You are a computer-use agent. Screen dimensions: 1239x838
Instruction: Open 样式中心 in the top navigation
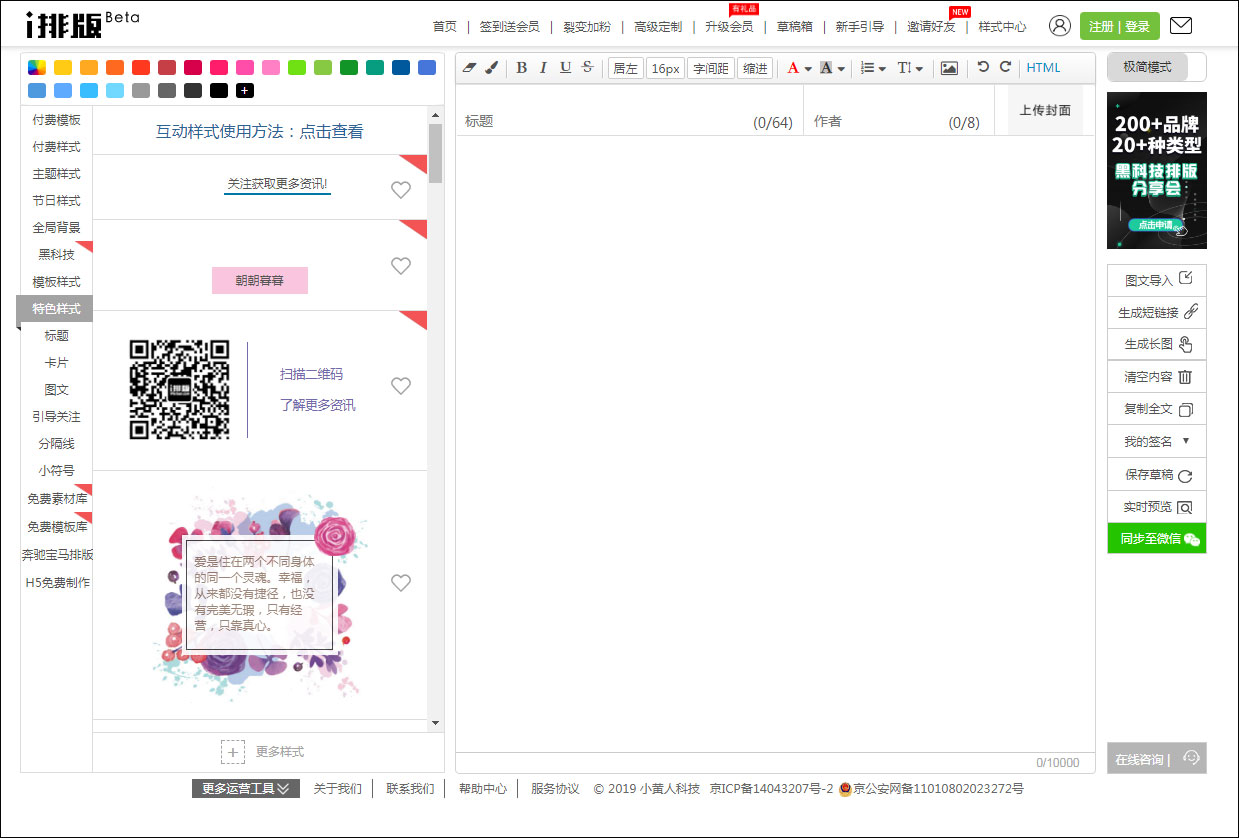1002,27
